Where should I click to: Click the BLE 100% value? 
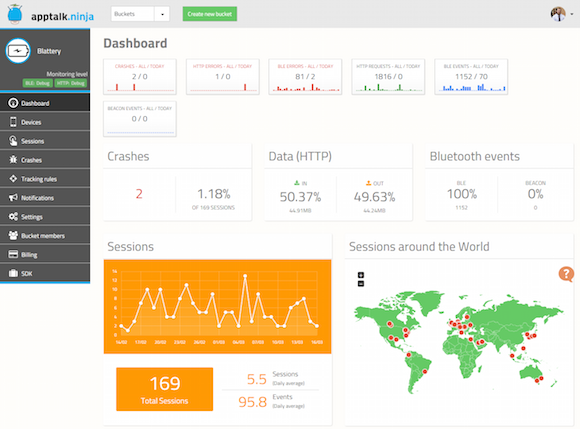(x=462, y=194)
